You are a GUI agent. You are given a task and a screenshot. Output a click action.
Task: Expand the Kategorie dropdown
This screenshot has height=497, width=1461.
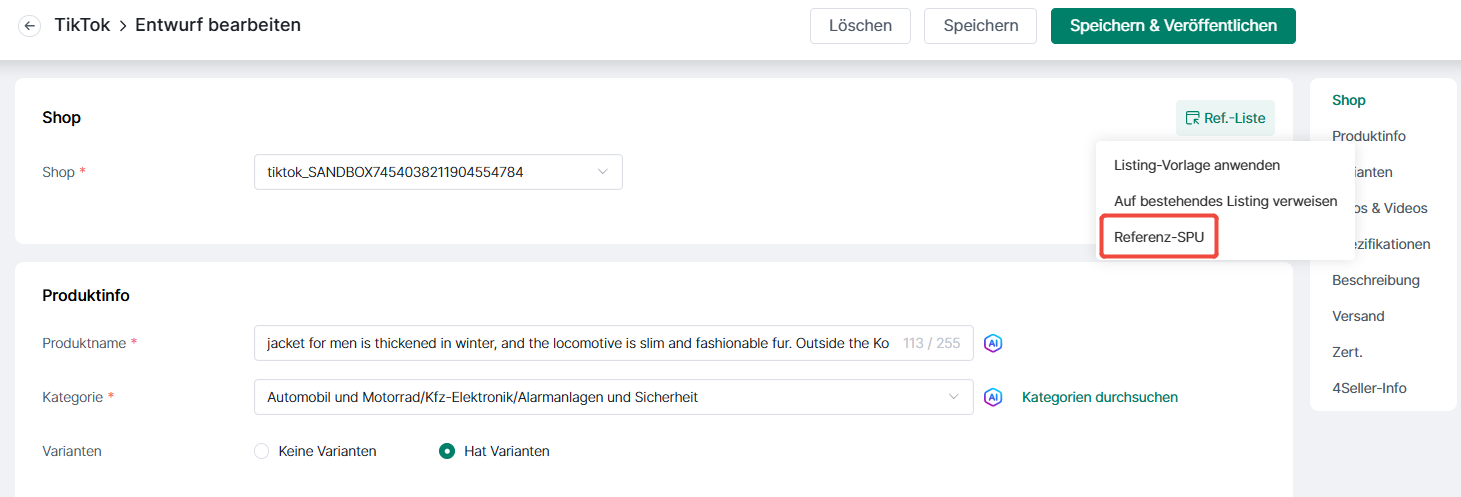[613, 397]
